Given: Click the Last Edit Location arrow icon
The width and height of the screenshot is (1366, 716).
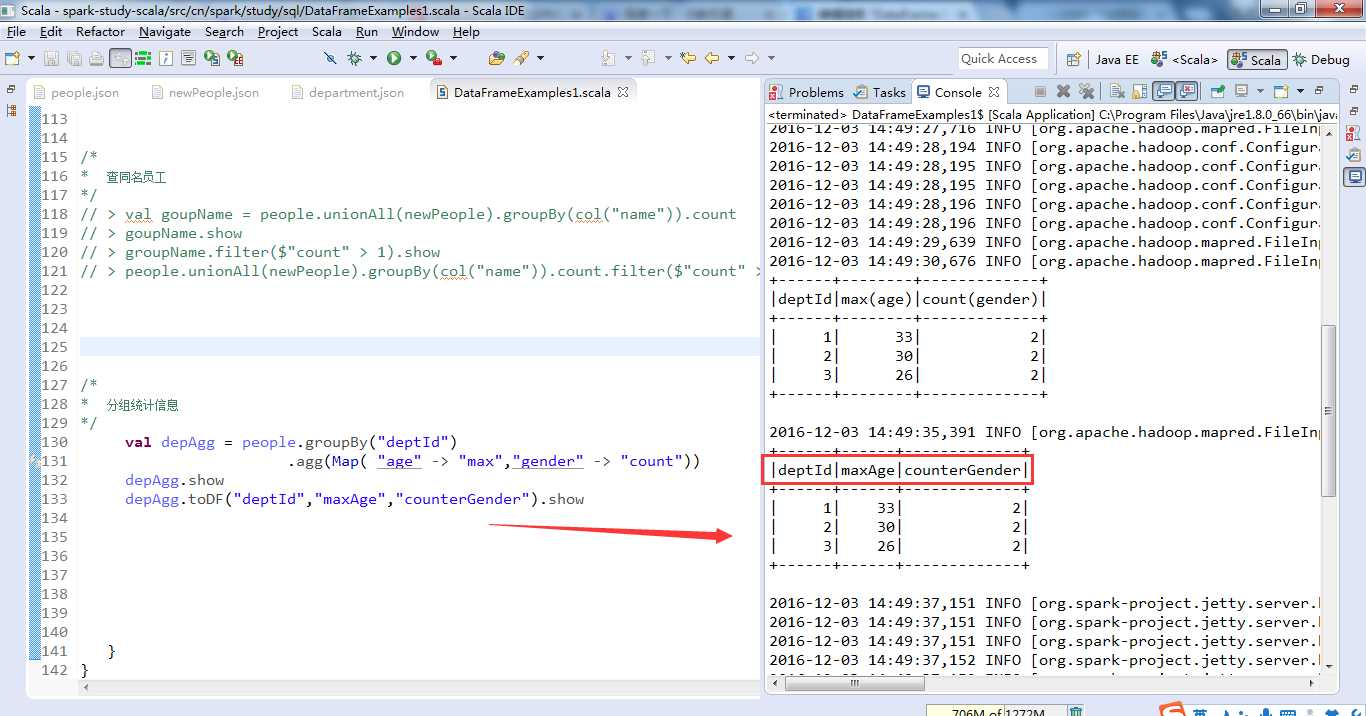Looking at the screenshot, I should 688,58.
